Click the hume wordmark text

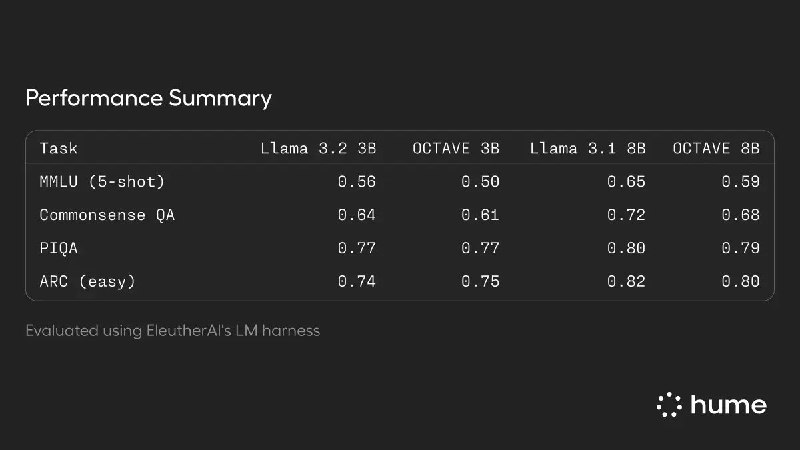coord(728,405)
